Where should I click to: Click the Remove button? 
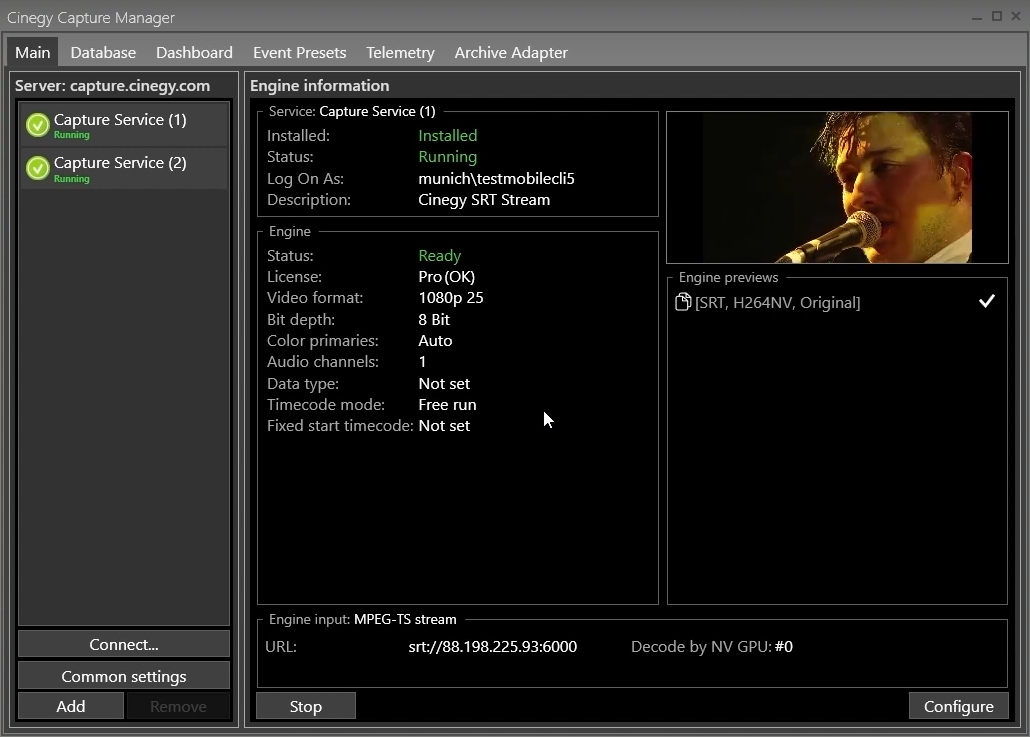(178, 706)
